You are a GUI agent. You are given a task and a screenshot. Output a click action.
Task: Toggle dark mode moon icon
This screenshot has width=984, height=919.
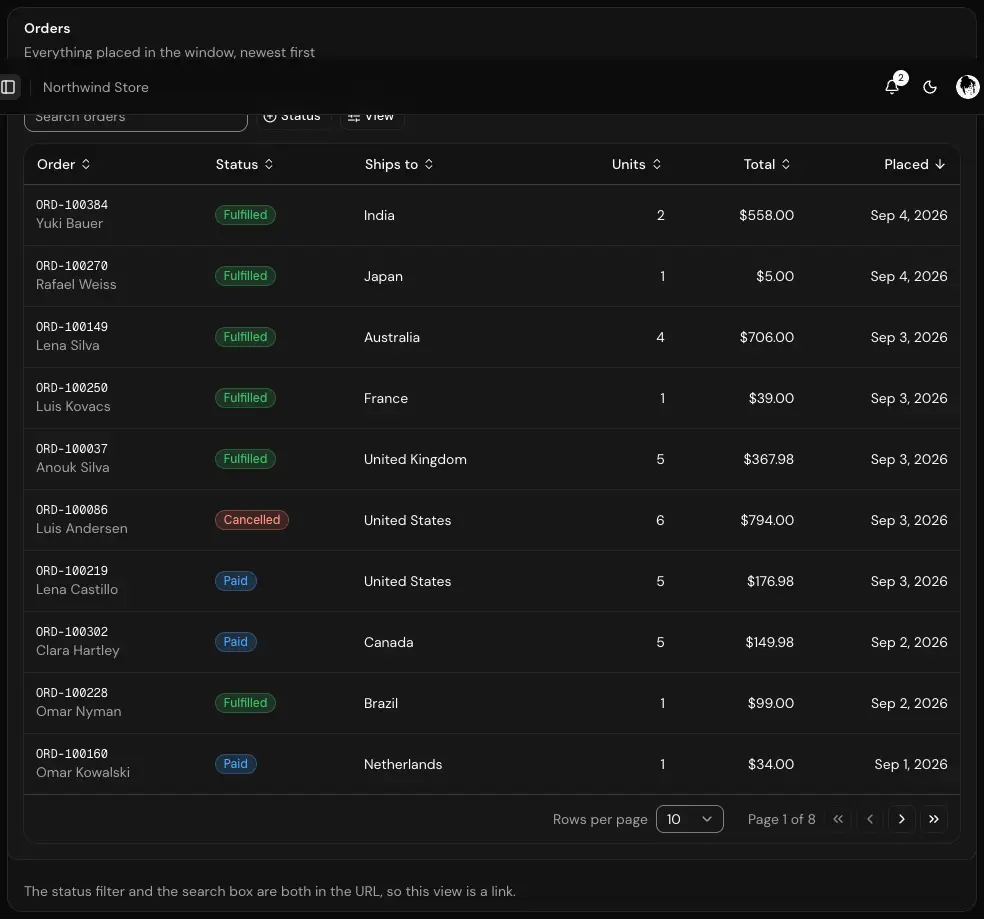tap(930, 87)
